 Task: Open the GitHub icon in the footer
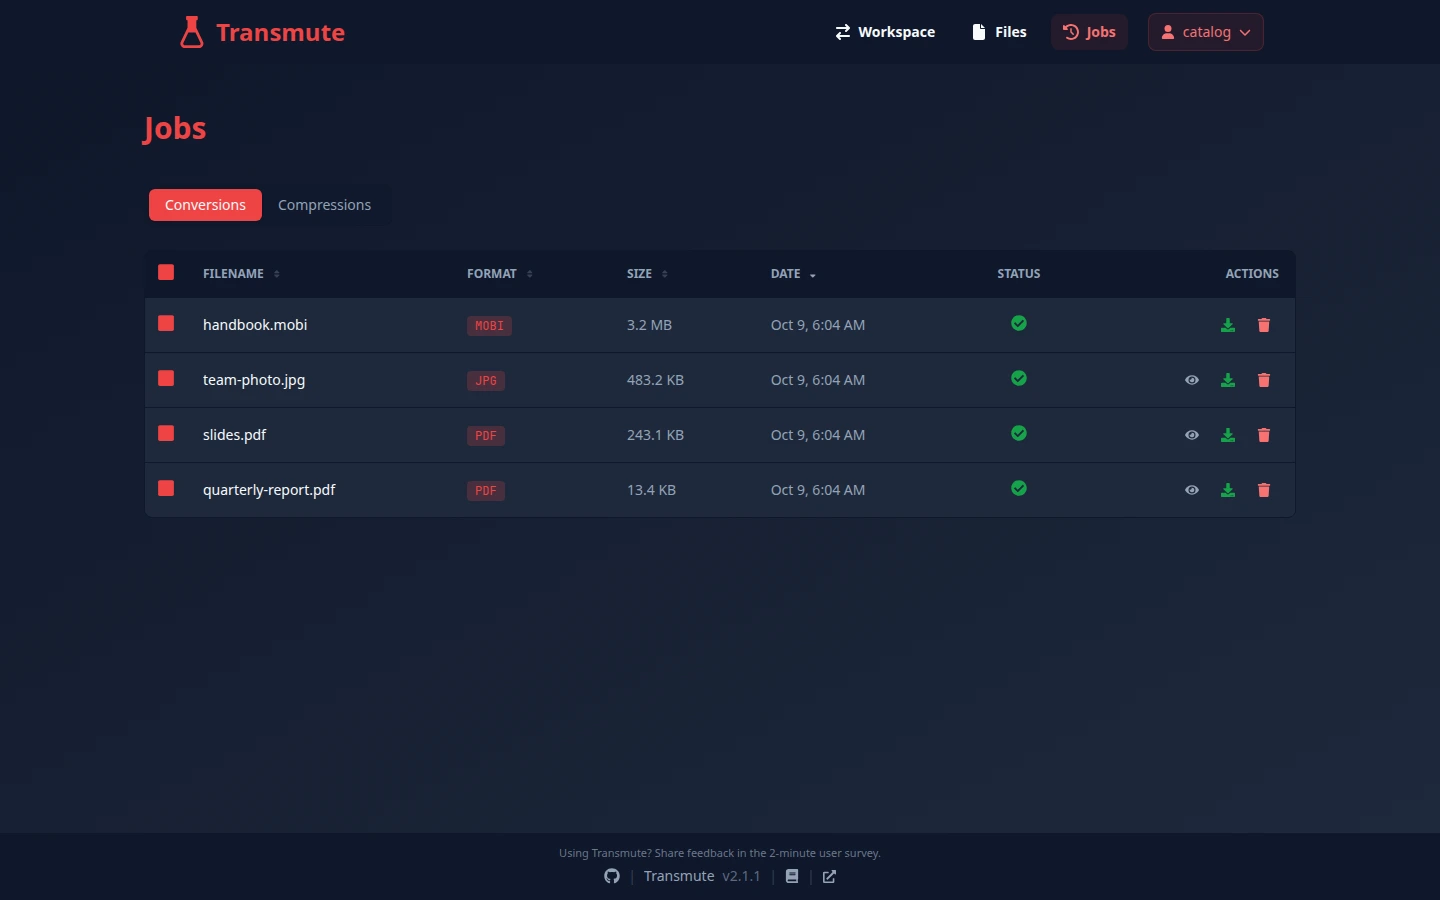(x=612, y=876)
